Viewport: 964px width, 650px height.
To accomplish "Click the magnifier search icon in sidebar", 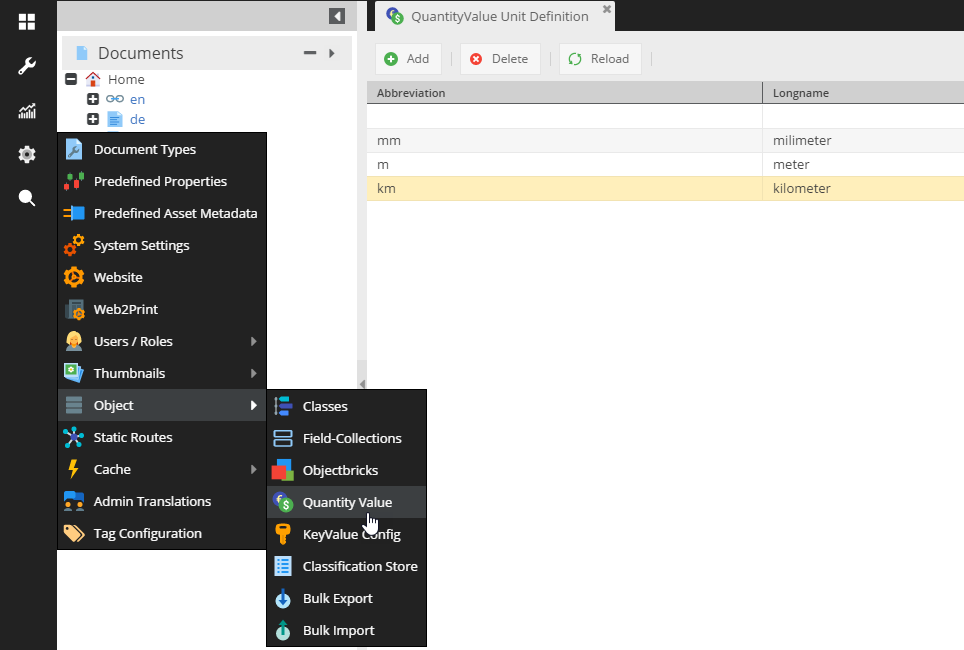I will click(27, 198).
